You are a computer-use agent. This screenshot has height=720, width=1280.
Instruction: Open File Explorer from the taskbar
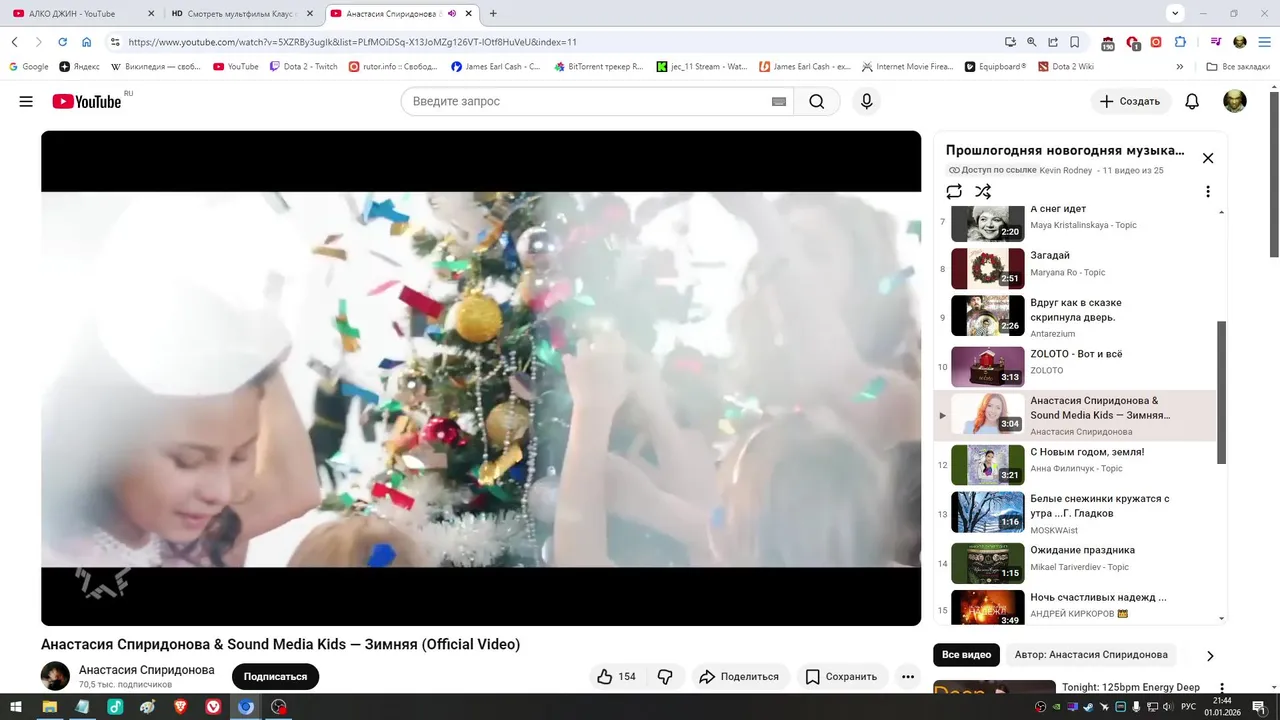click(x=48, y=707)
